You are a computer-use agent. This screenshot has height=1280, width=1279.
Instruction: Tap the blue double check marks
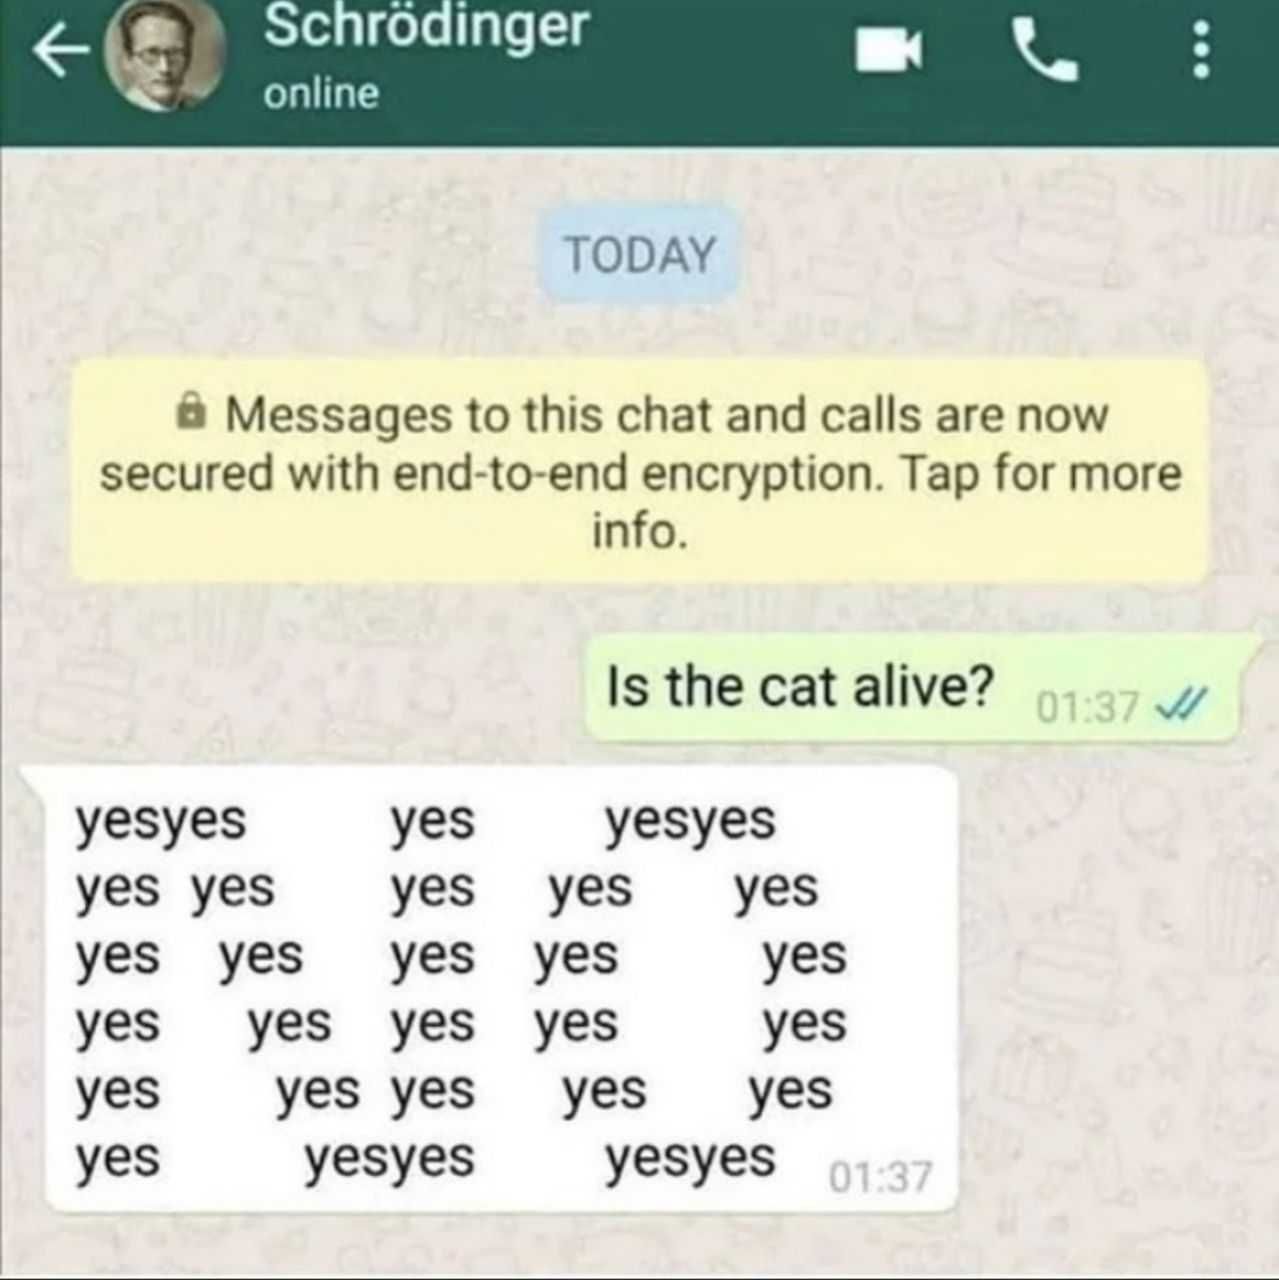1180,706
